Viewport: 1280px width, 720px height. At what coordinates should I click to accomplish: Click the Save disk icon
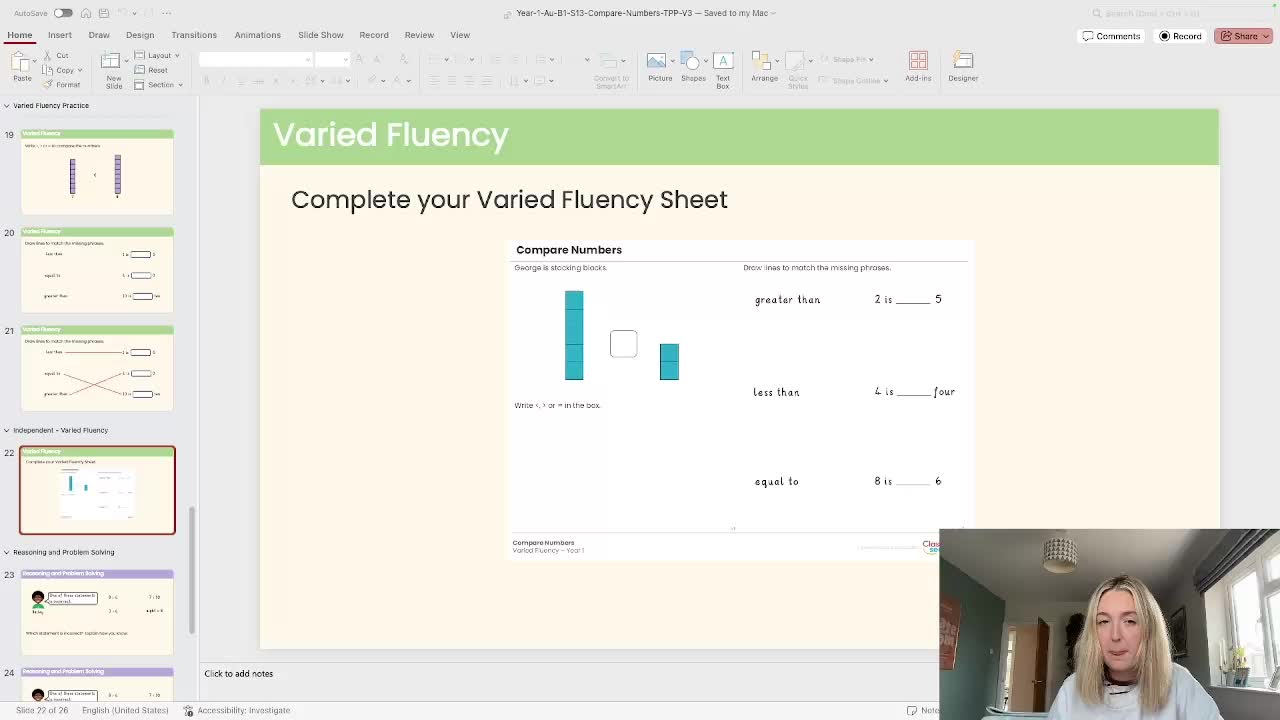point(103,13)
